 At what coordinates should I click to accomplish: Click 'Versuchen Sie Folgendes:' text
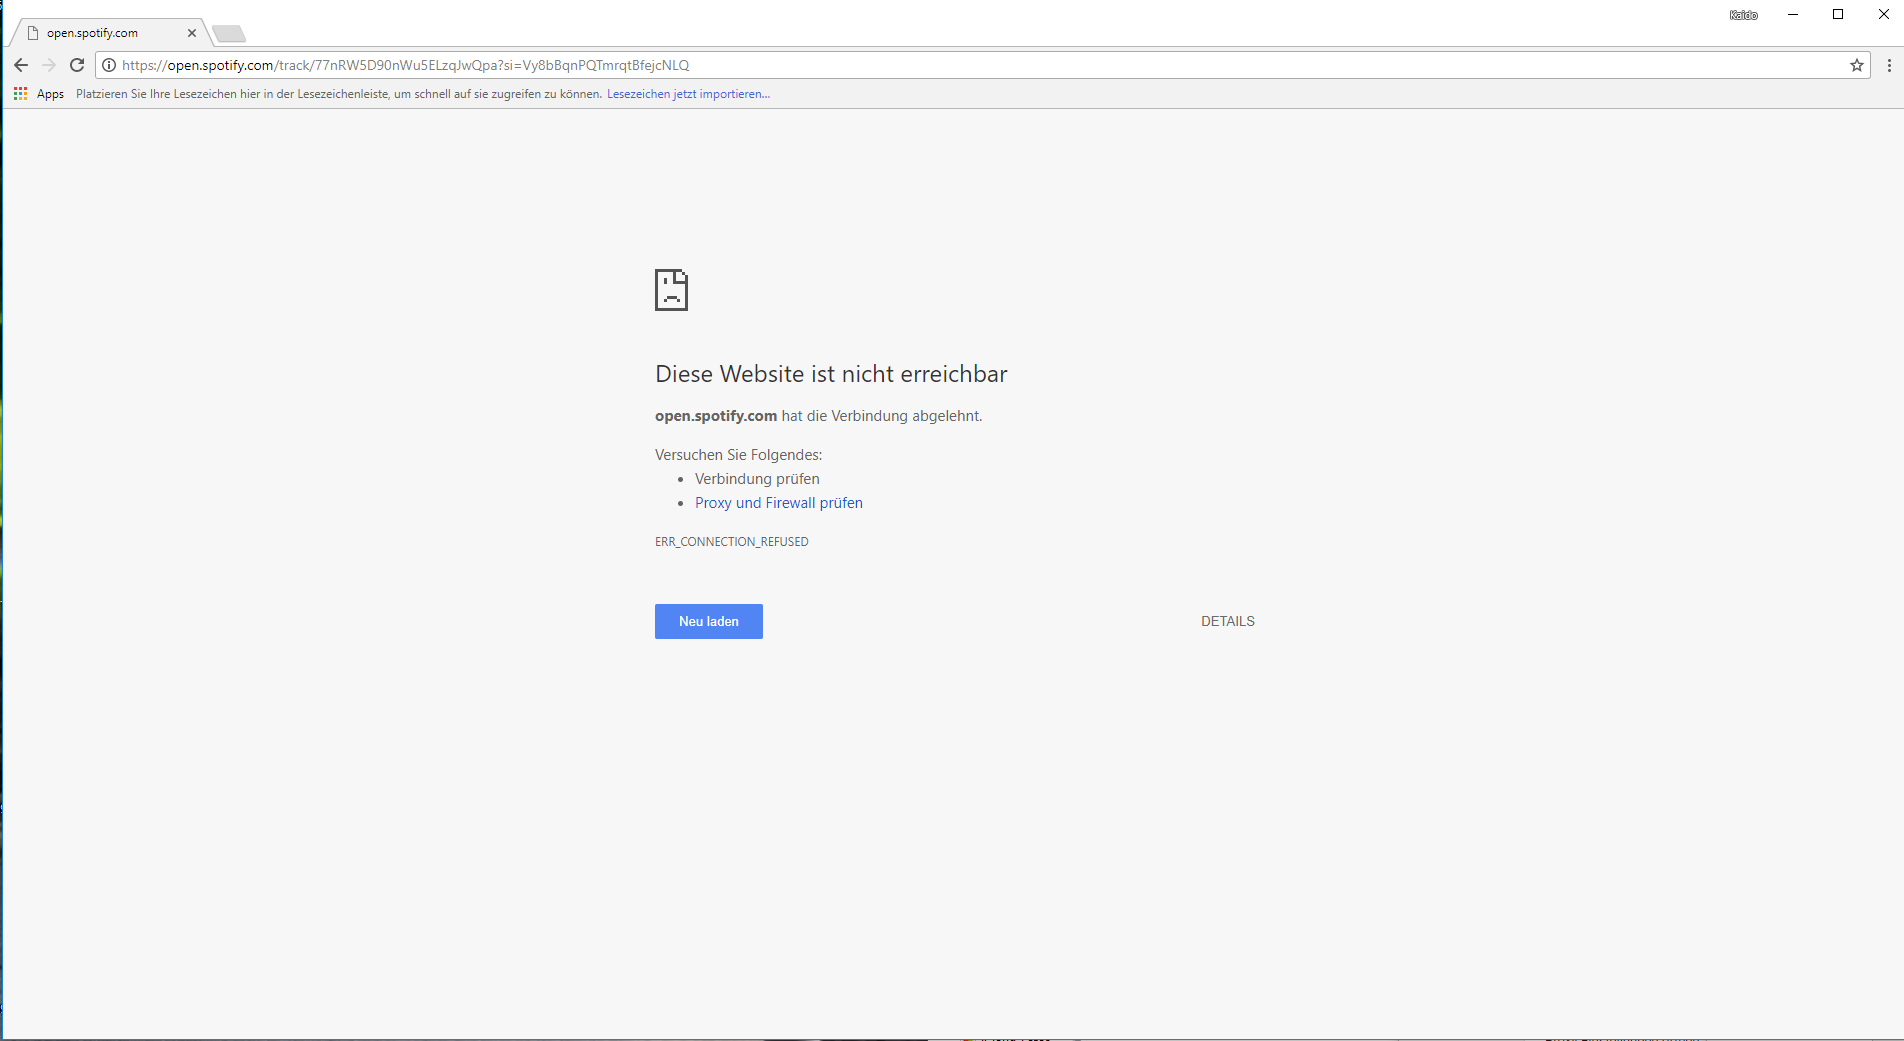738,455
